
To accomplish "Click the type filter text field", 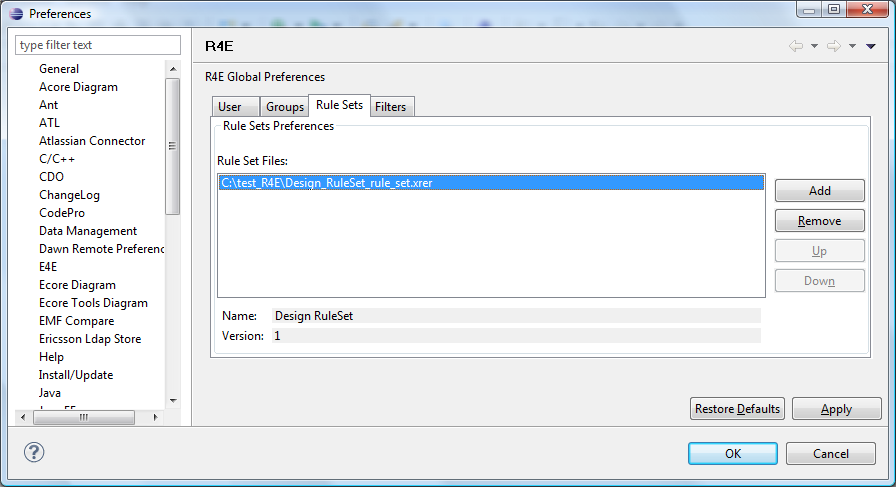I will (x=98, y=45).
